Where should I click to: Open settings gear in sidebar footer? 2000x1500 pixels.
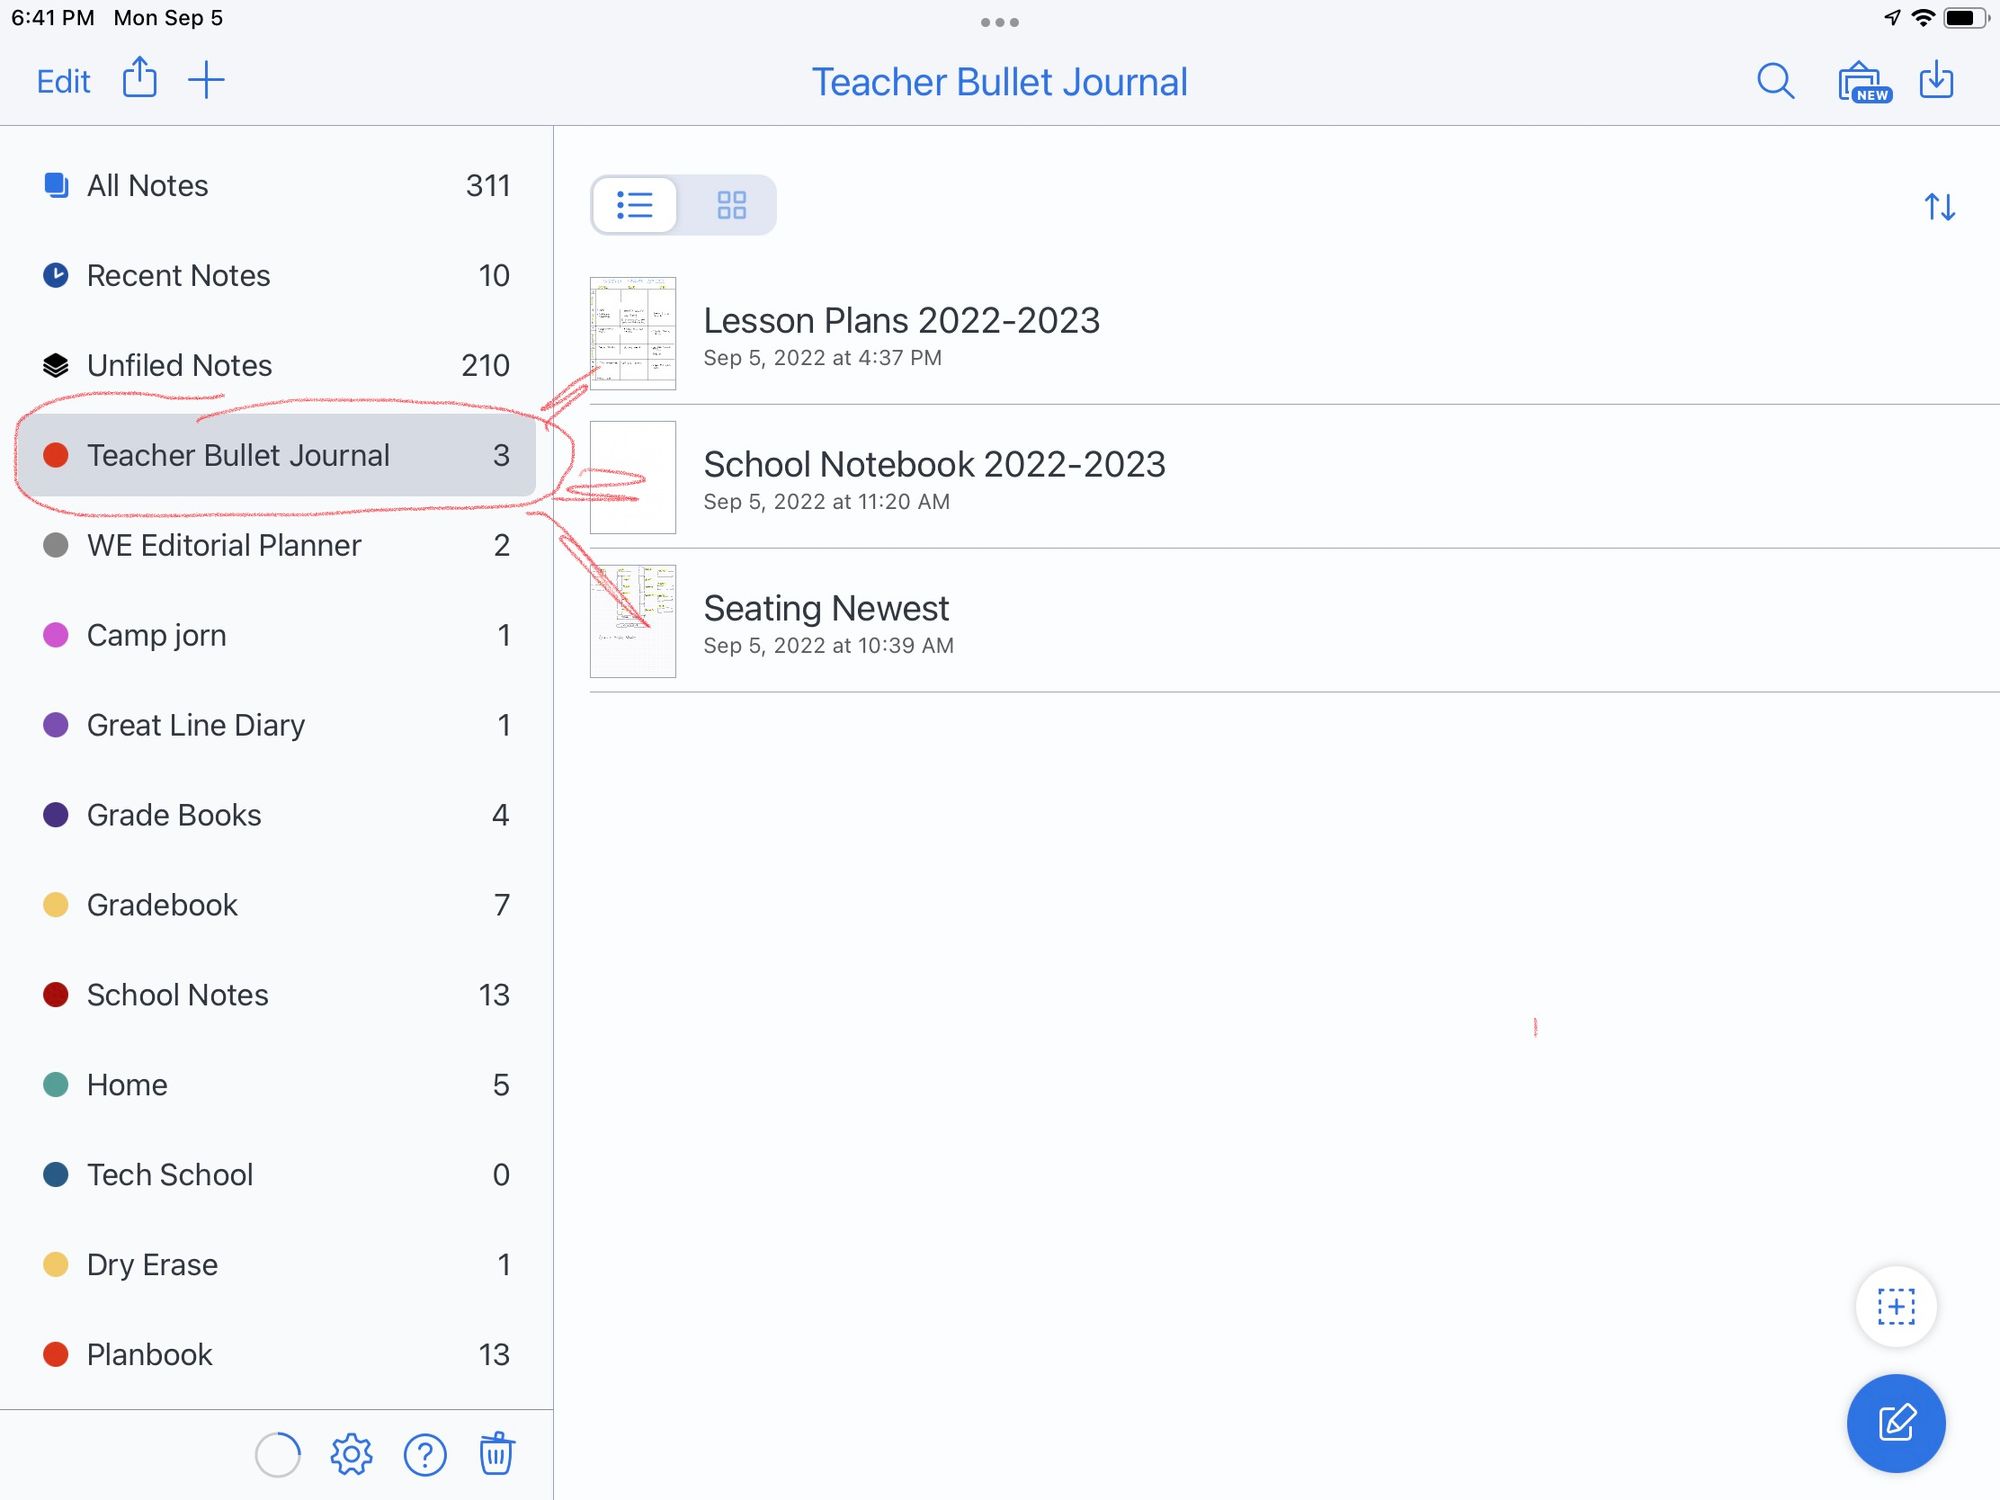[351, 1455]
